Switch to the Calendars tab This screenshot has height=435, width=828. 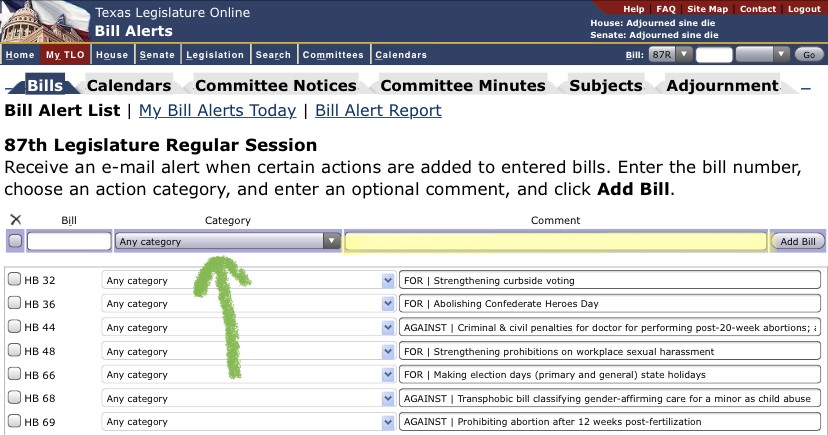pos(129,86)
